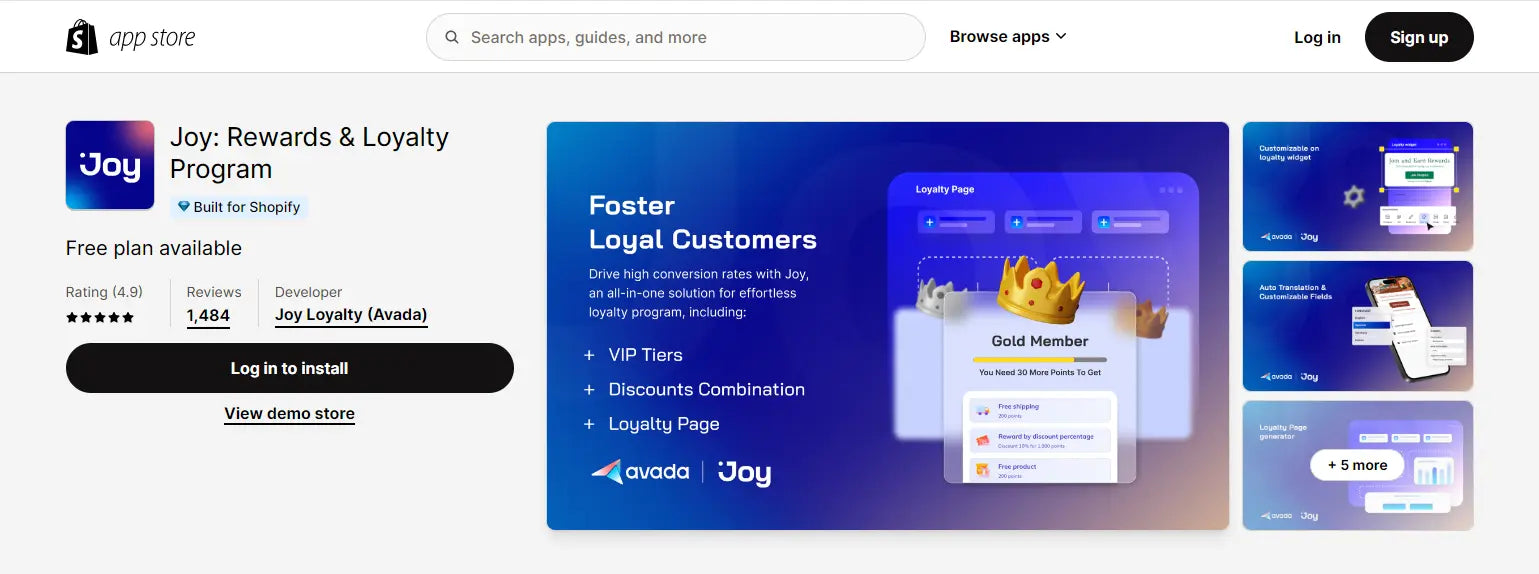Viewport: 1539px width, 574px height.
Task: Open Auto Translation & Customizable Fields thumbnail
Action: coord(1358,326)
